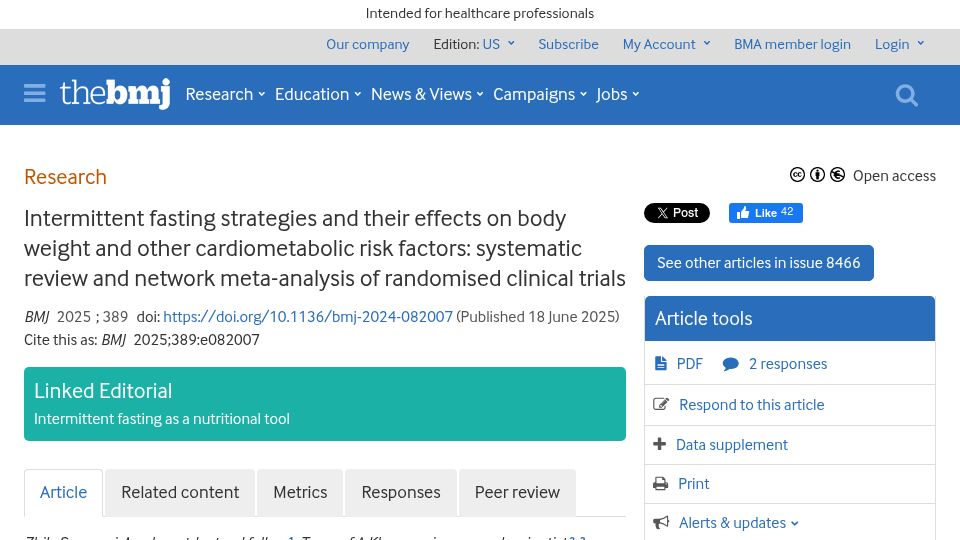Expand the Campaigns nav dropdown

click(540, 94)
